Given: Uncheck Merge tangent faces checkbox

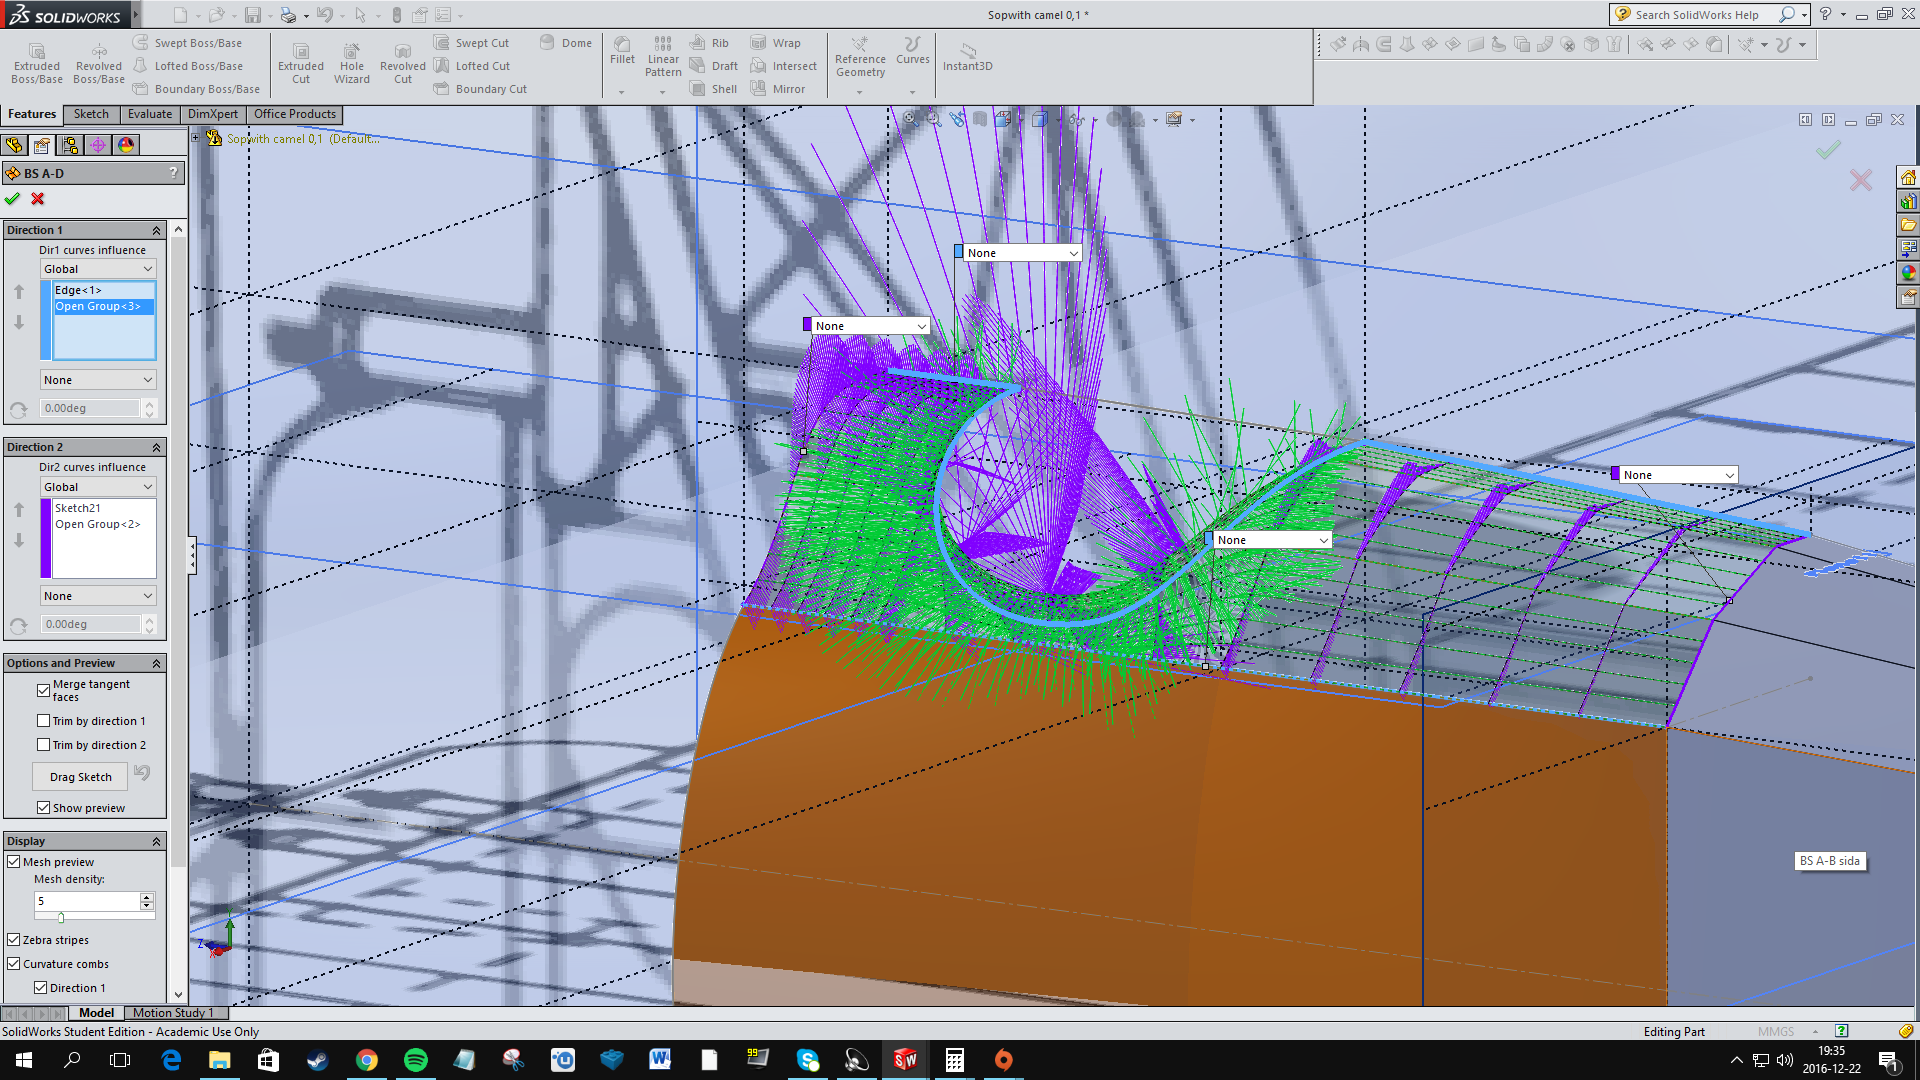Looking at the screenshot, I should [x=44, y=690].
